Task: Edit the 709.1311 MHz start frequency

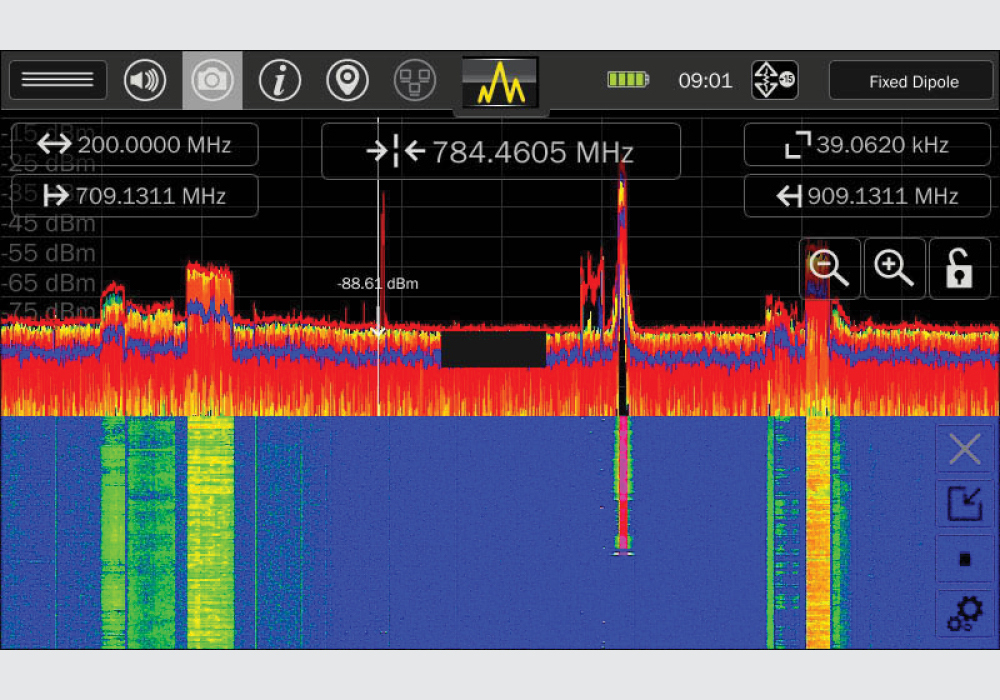Action: (x=135, y=196)
